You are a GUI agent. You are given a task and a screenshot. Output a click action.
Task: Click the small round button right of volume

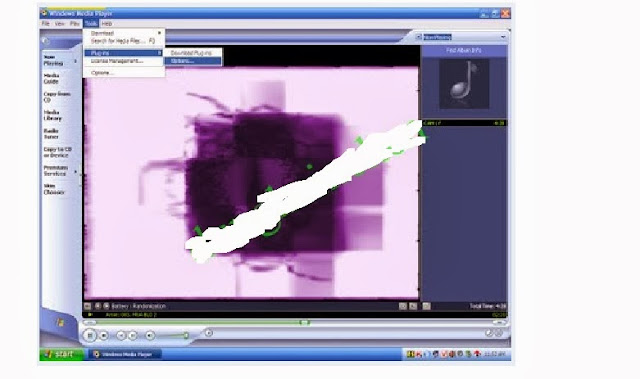209,333
